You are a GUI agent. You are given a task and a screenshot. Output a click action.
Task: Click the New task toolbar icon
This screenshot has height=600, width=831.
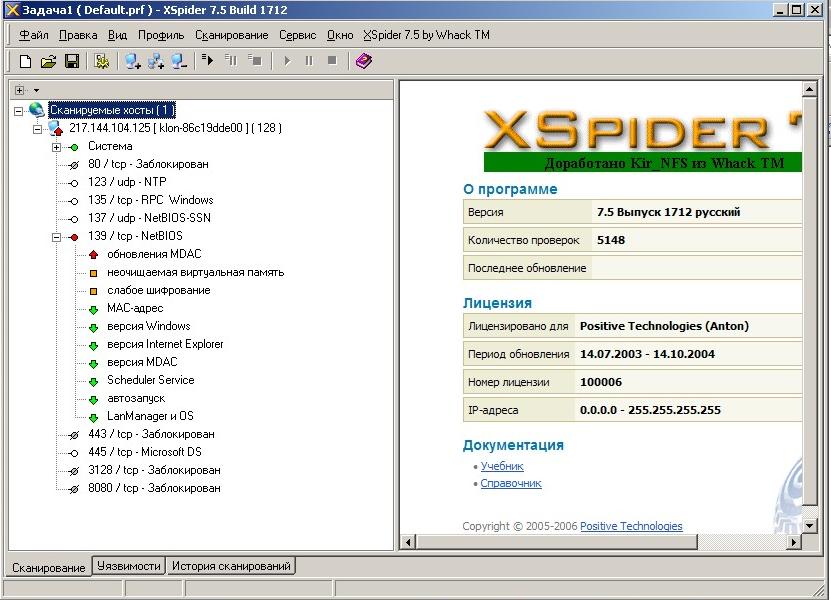25,61
